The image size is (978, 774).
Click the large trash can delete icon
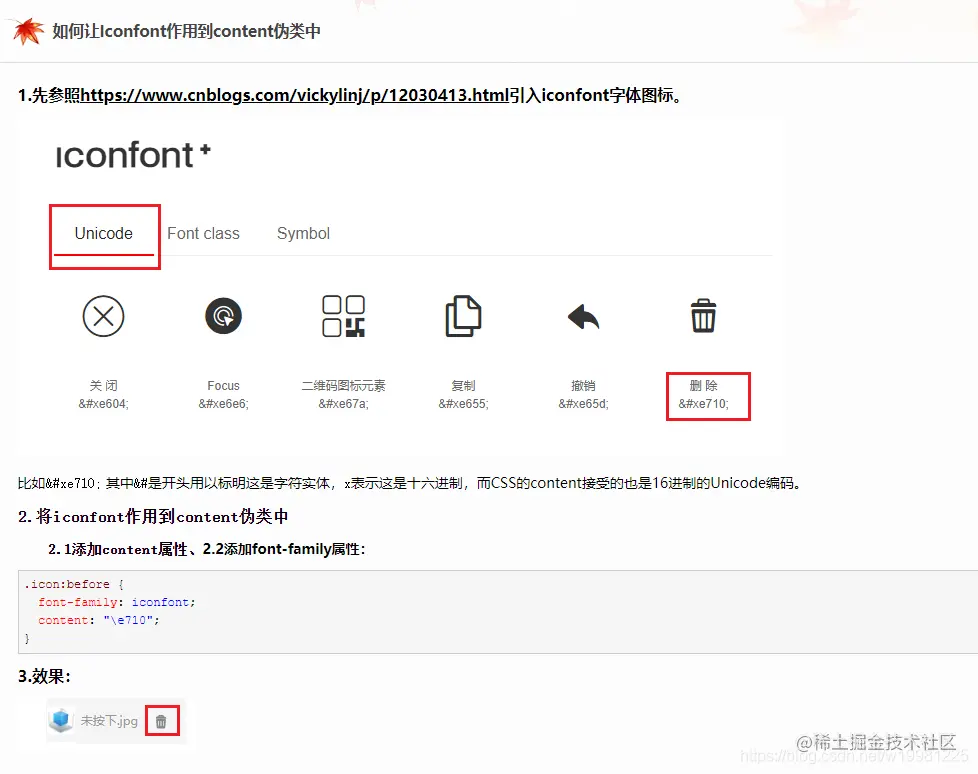704,316
